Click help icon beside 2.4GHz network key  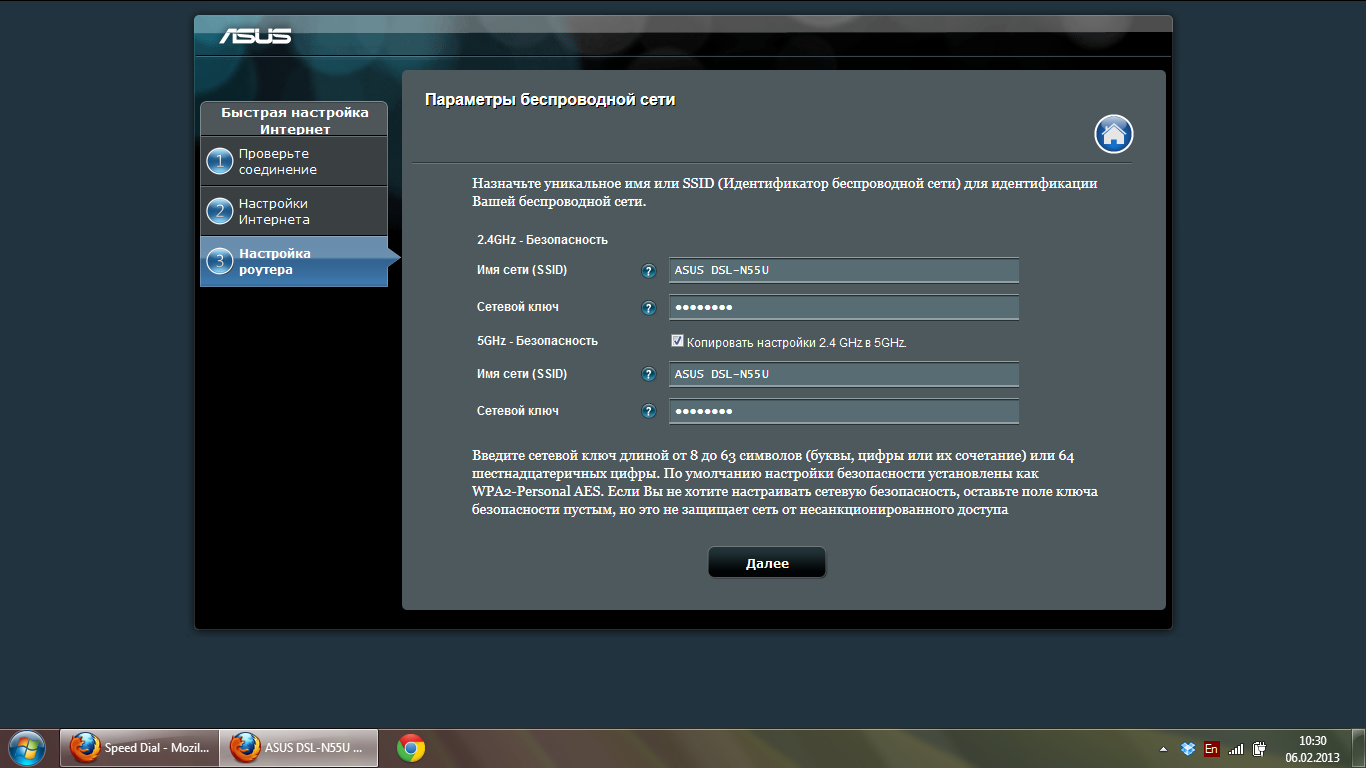(x=648, y=308)
